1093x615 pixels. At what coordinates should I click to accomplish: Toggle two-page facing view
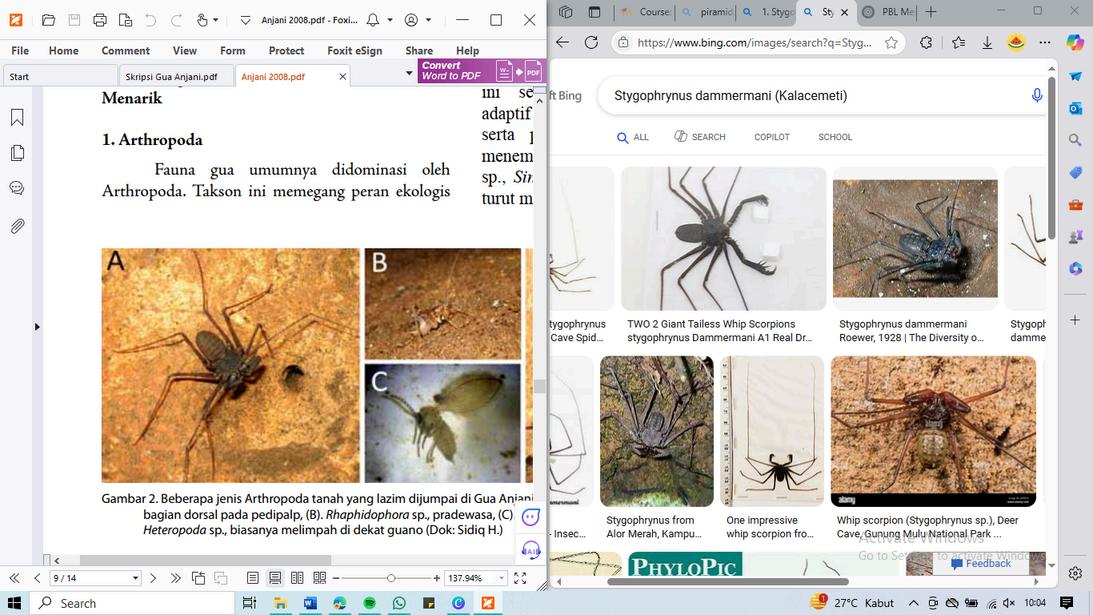(298, 578)
